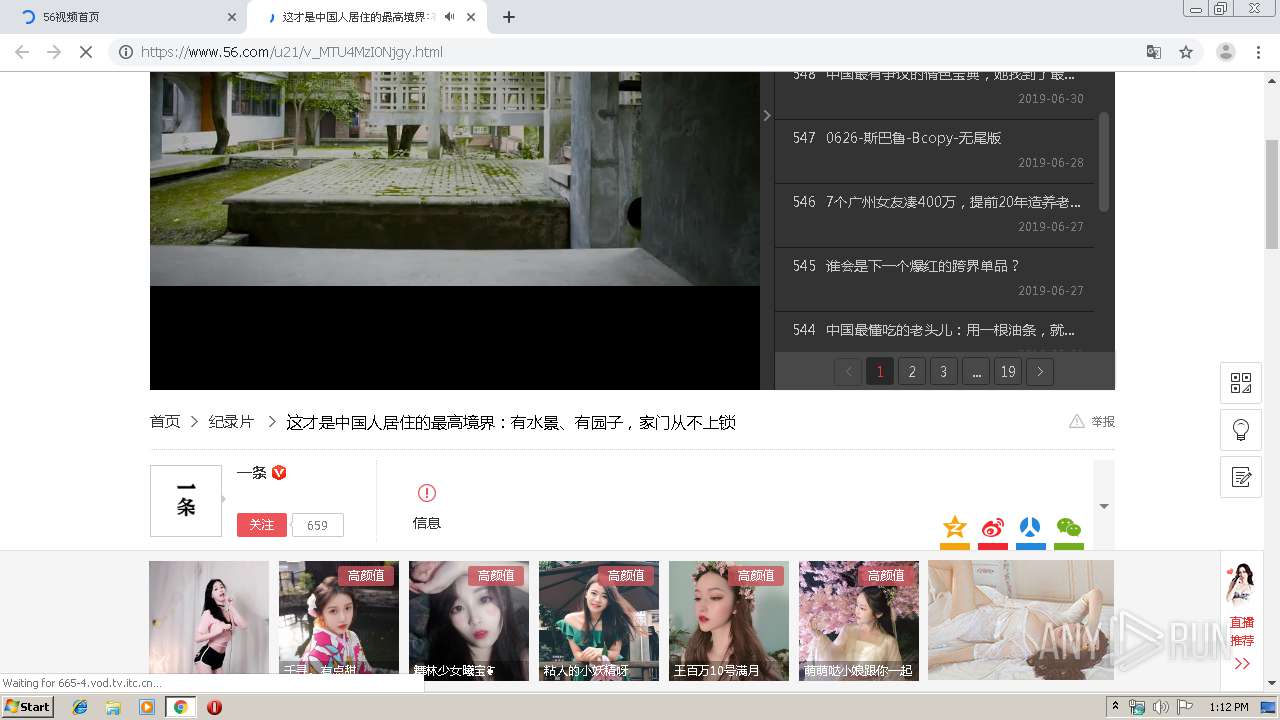Open Internet Explorer from the taskbar
Image resolution: width=1280 pixels, height=720 pixels.
pos(80,707)
